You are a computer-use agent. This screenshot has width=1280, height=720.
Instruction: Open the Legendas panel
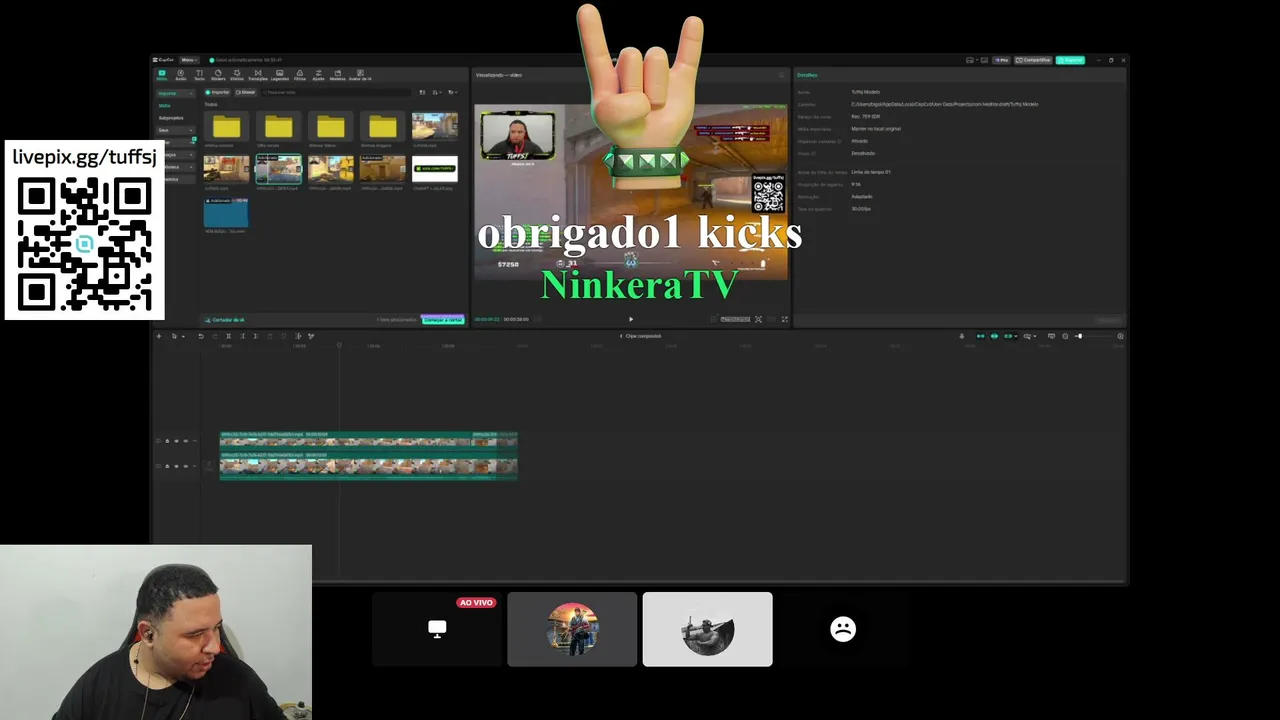[280, 75]
